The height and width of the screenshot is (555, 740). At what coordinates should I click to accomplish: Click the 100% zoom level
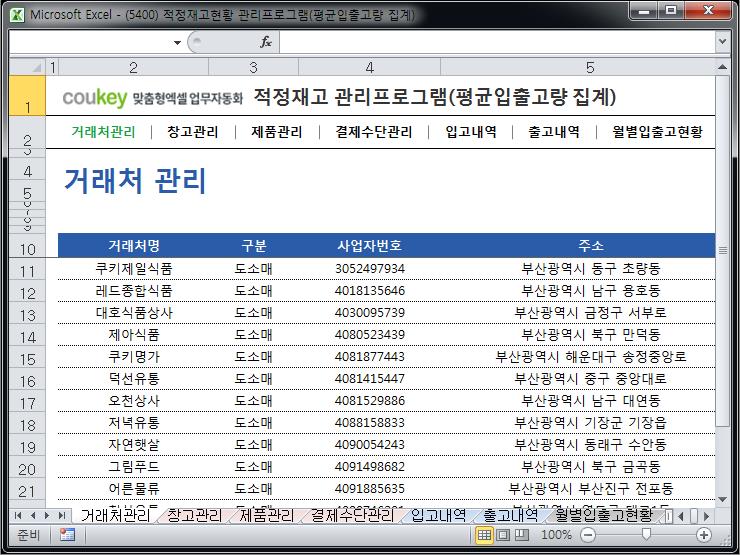(x=556, y=535)
